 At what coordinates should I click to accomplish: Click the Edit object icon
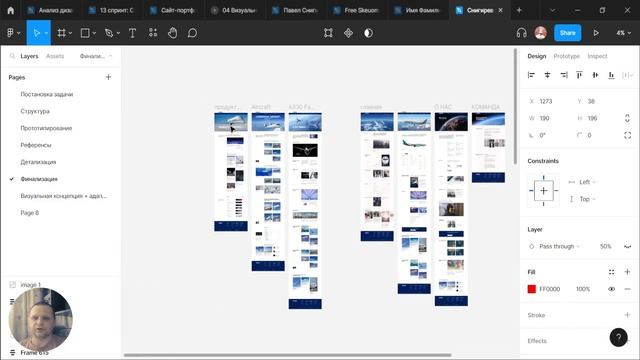pyautogui.click(x=328, y=33)
